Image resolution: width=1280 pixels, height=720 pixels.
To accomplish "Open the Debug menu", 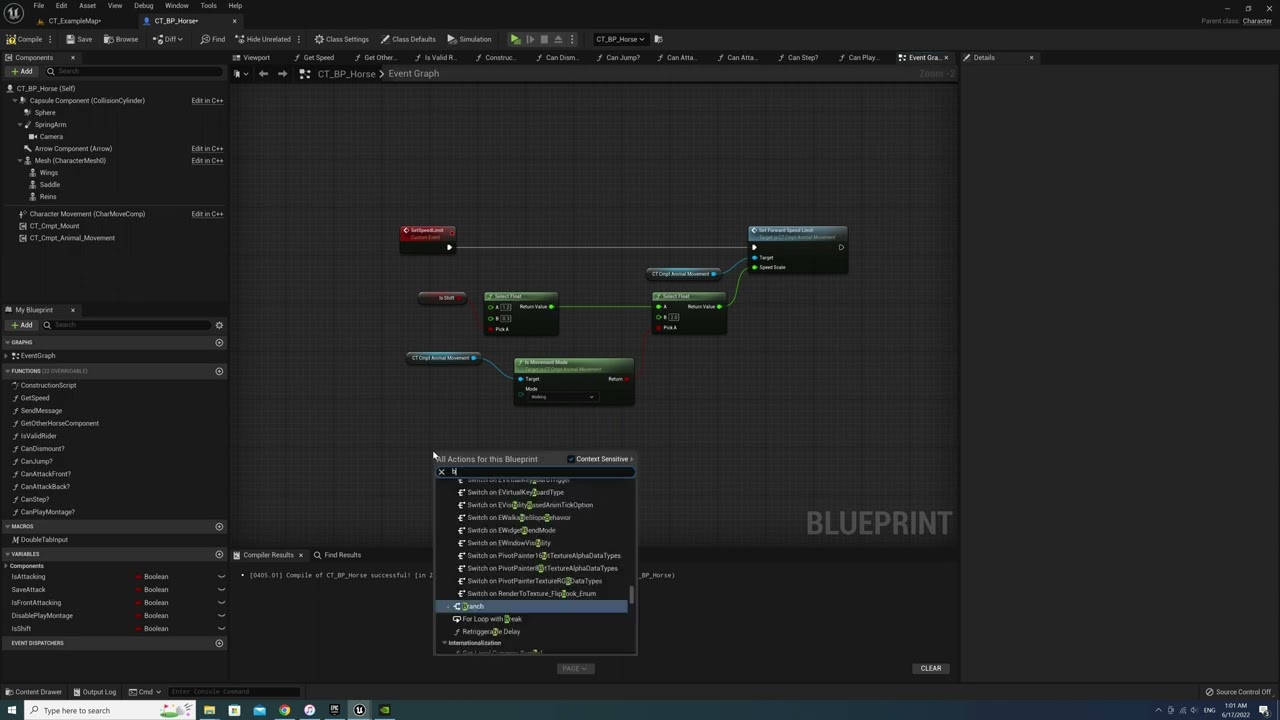I will coord(143,6).
